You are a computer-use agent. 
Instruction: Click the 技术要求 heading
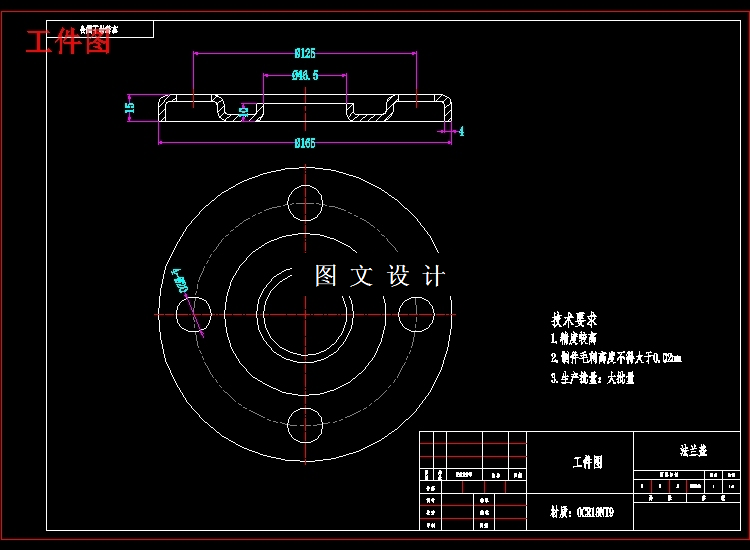574,319
